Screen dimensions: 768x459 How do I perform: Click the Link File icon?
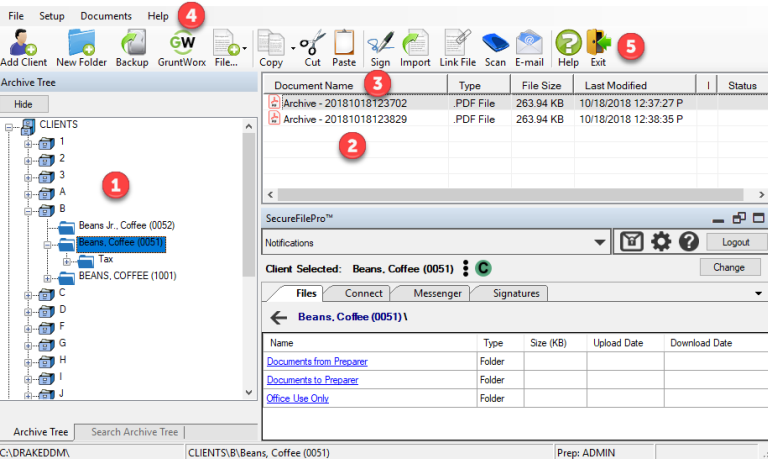pyautogui.click(x=456, y=46)
